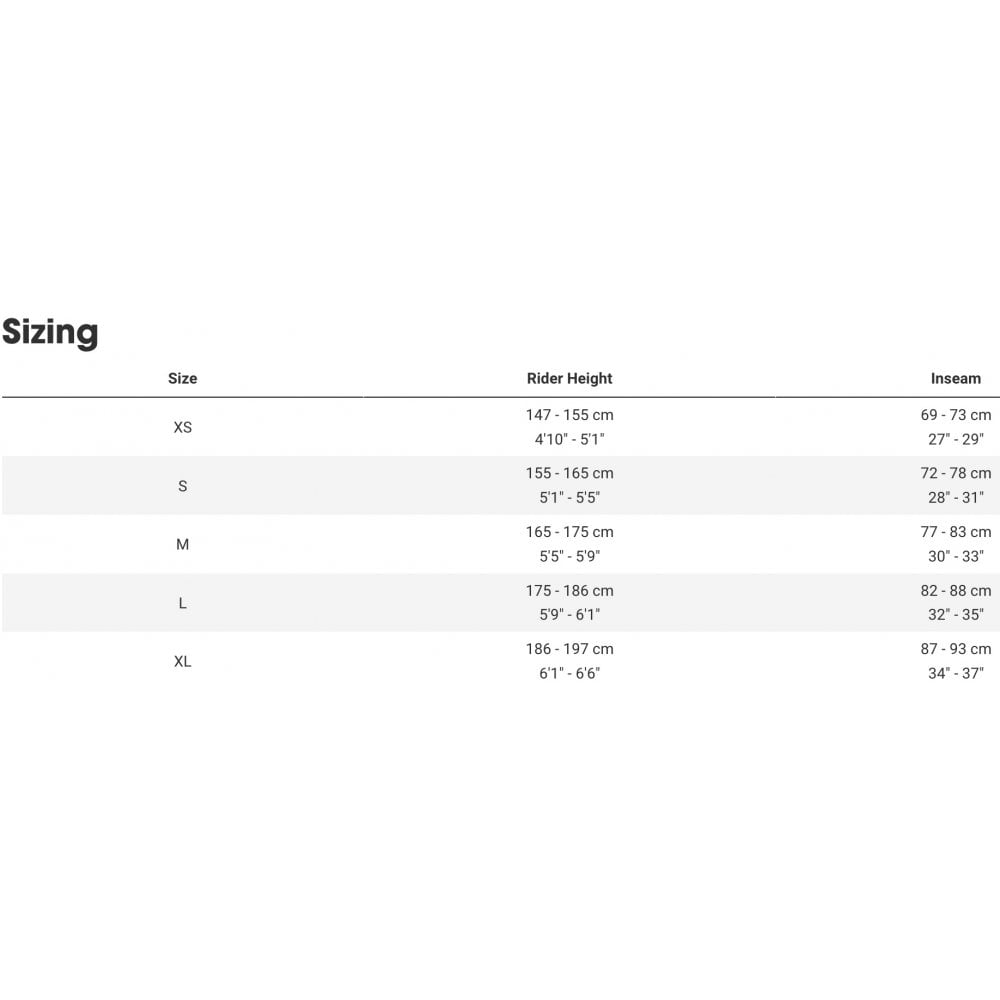The image size is (1000, 1000).
Task: Select the 5'9" - 6'1" height value
Action: pyautogui.click(x=570, y=615)
